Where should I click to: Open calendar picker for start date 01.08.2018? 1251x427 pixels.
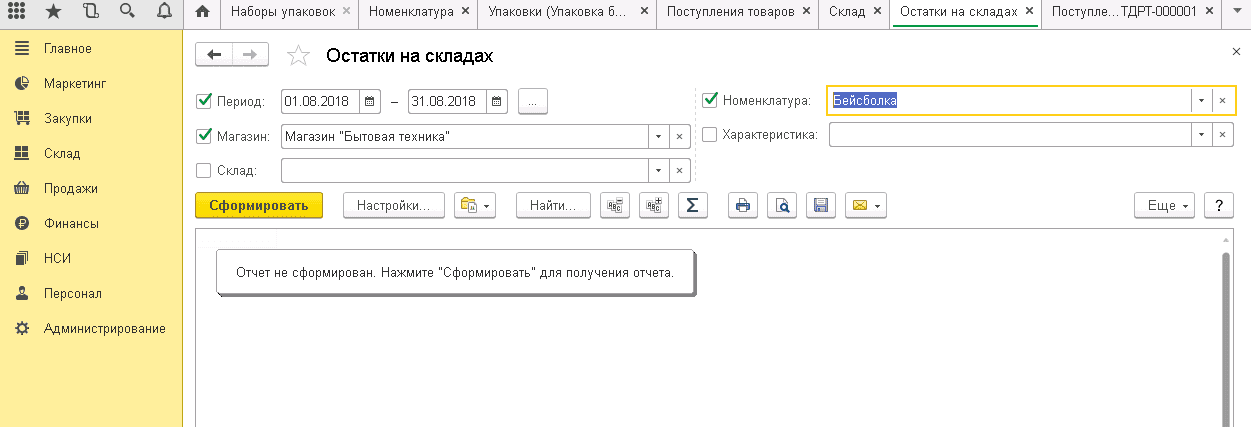pyautogui.click(x=370, y=101)
